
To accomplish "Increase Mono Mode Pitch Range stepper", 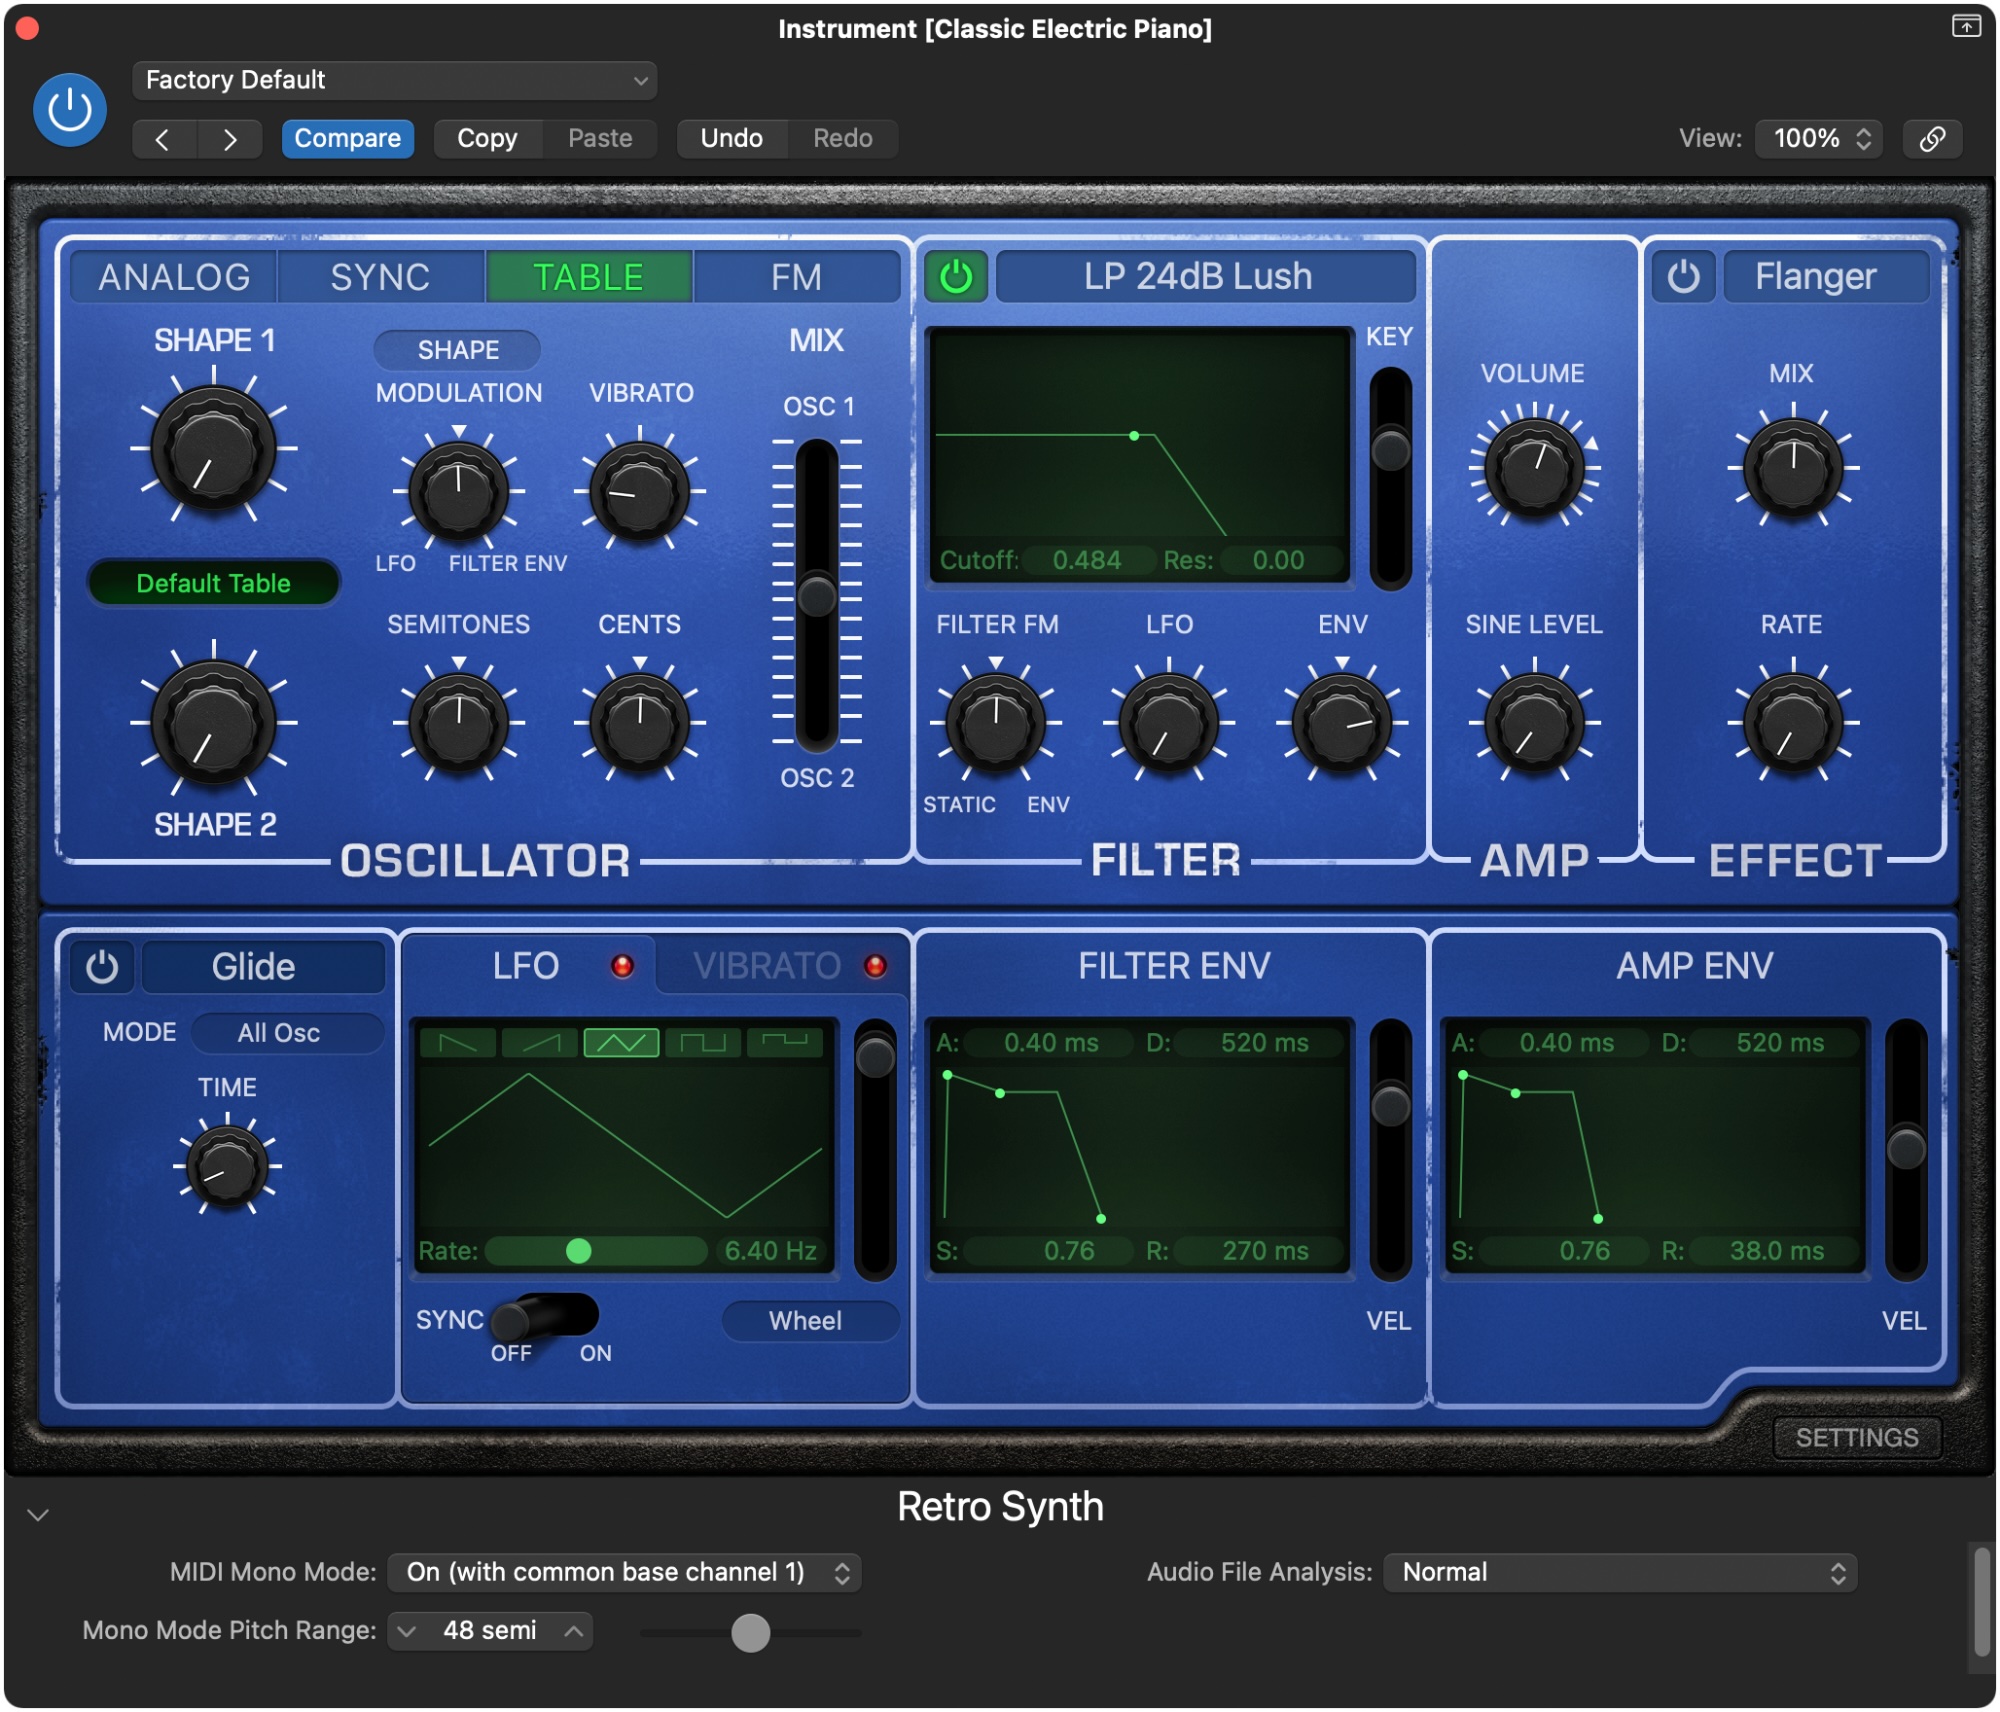I will 574,1631.
